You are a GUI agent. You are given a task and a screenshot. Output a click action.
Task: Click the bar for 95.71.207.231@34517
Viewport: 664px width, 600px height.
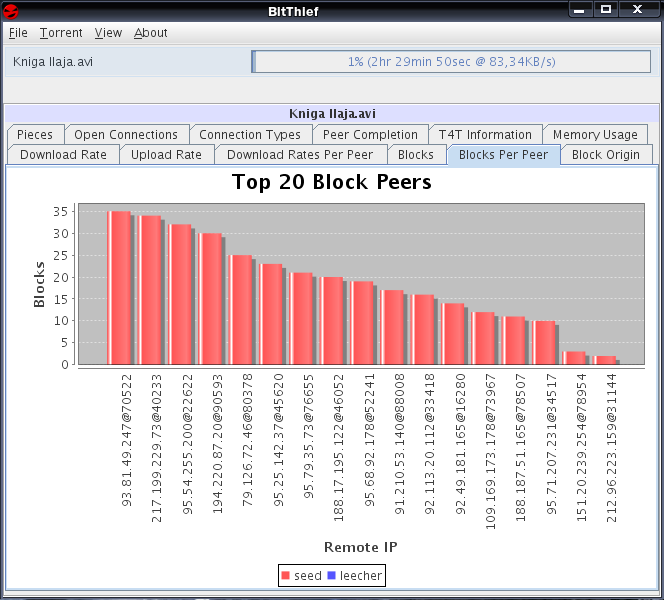point(543,343)
